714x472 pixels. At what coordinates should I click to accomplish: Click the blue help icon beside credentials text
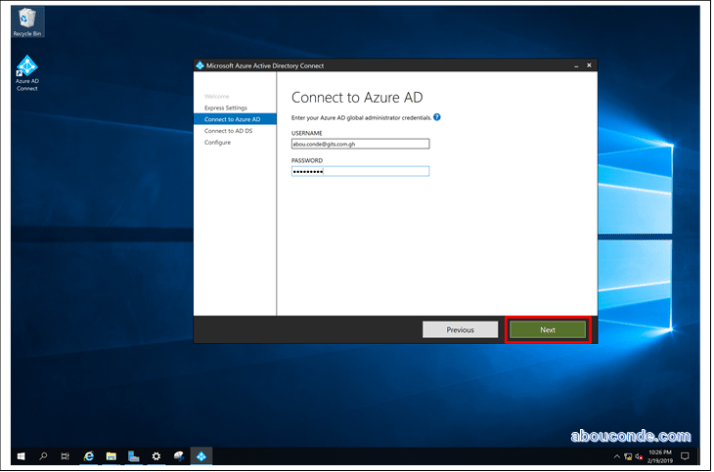click(437, 117)
